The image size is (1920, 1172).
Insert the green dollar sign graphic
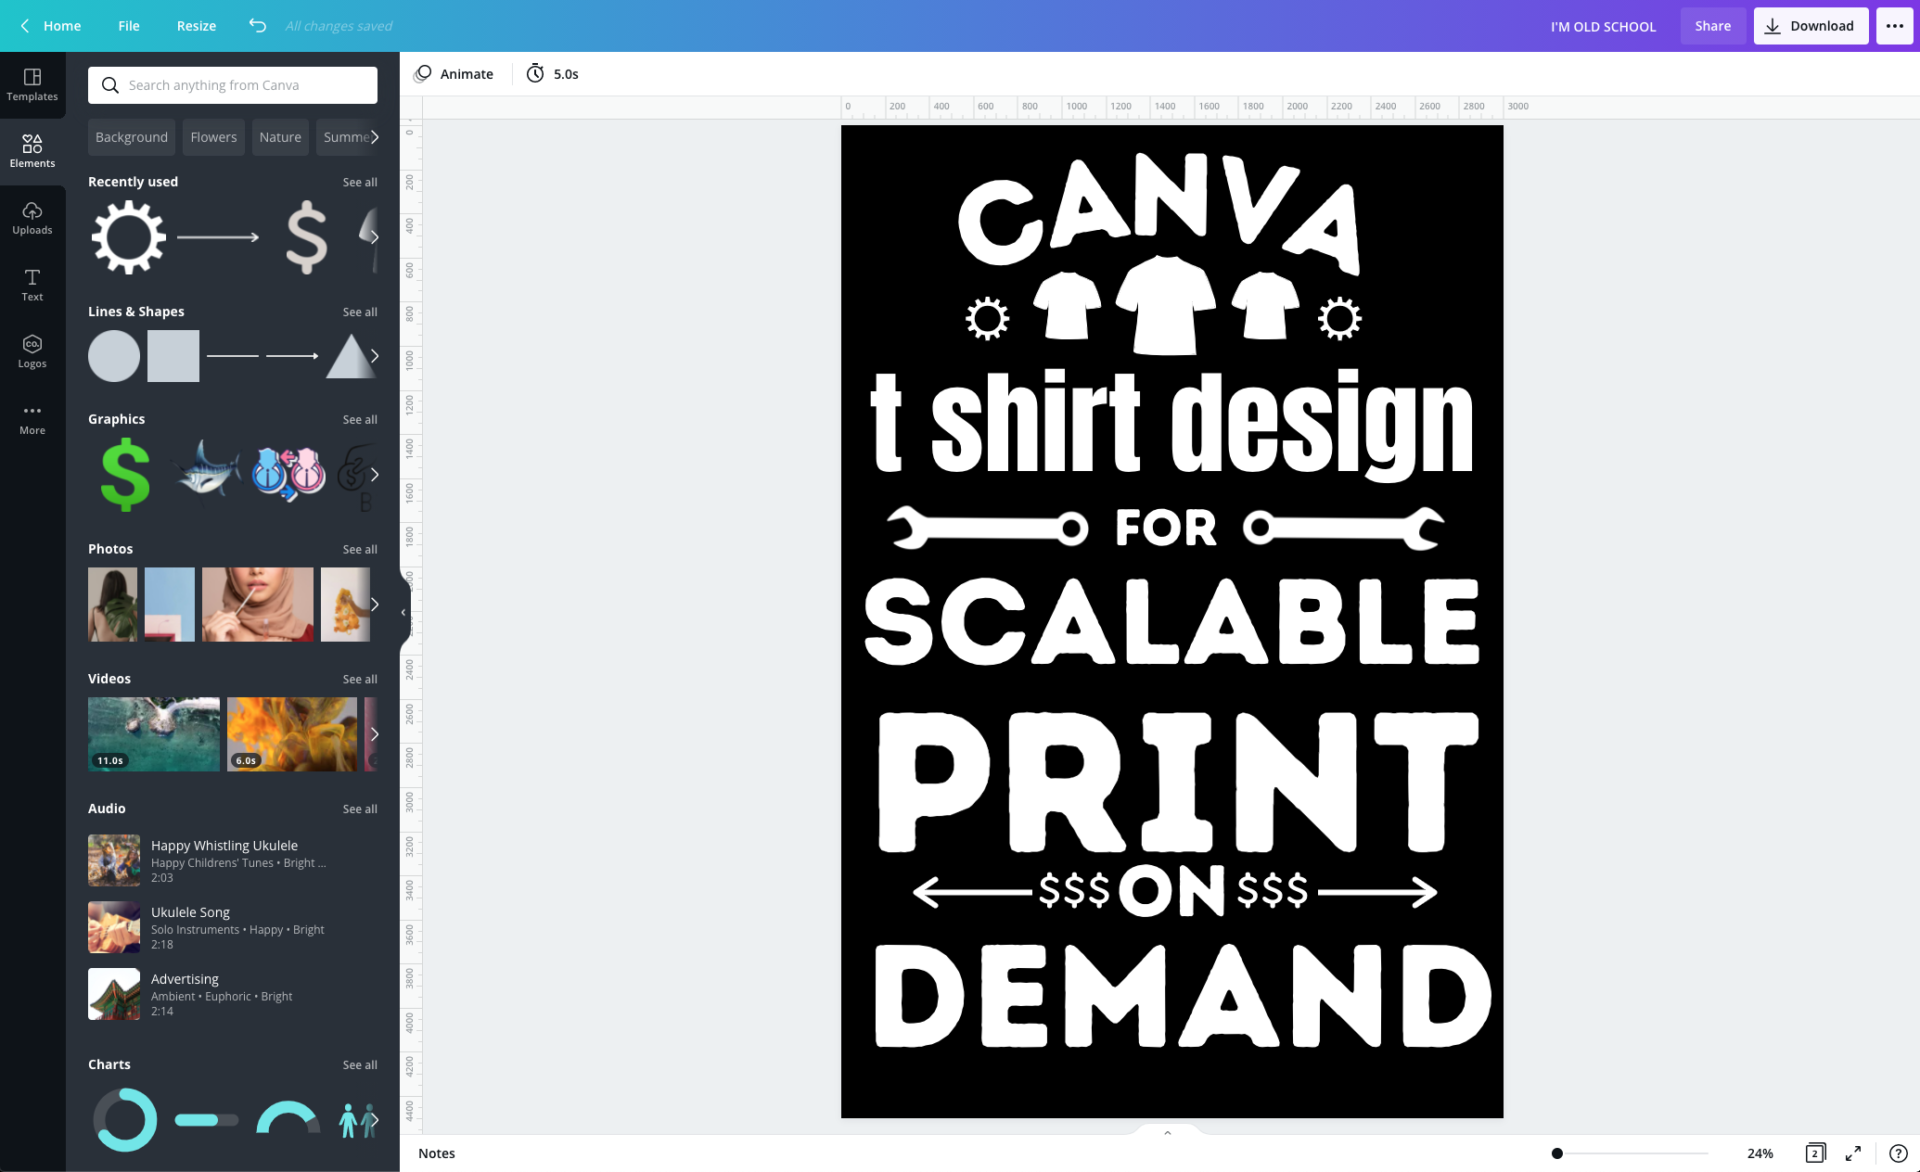click(x=125, y=475)
